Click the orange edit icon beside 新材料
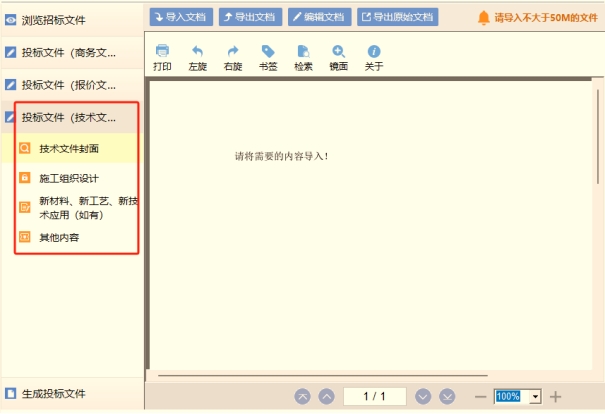 (25, 208)
